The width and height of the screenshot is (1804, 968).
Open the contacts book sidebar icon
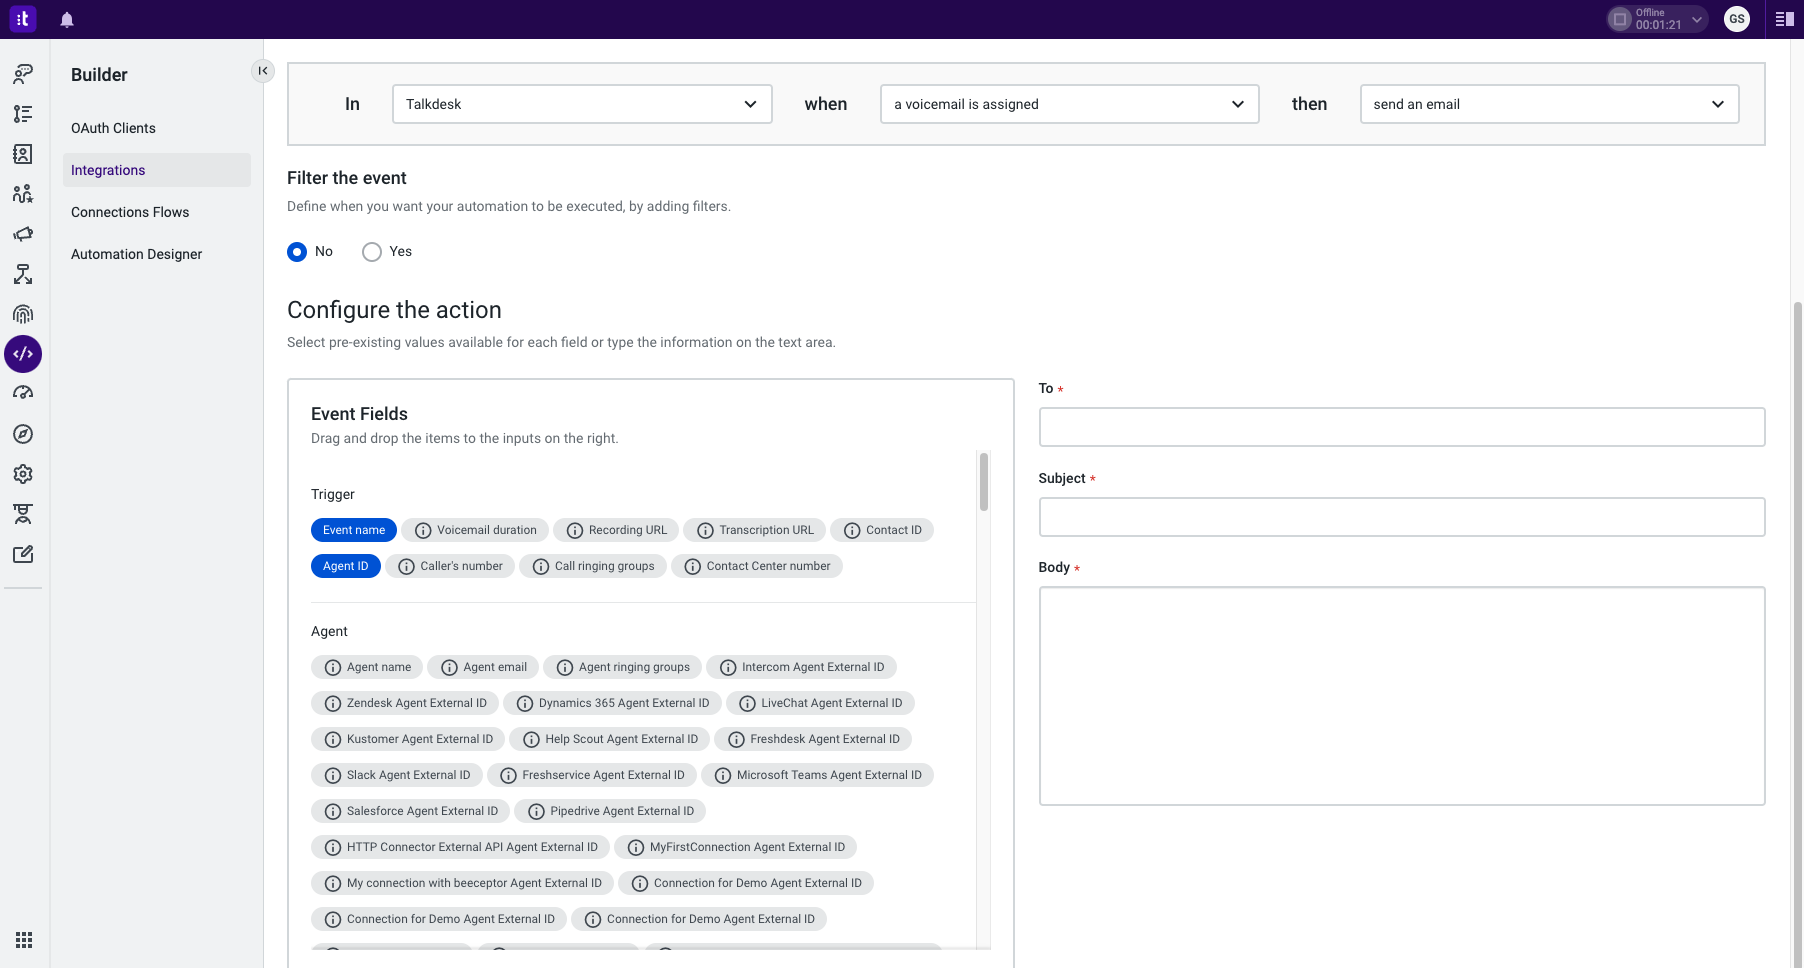point(23,154)
